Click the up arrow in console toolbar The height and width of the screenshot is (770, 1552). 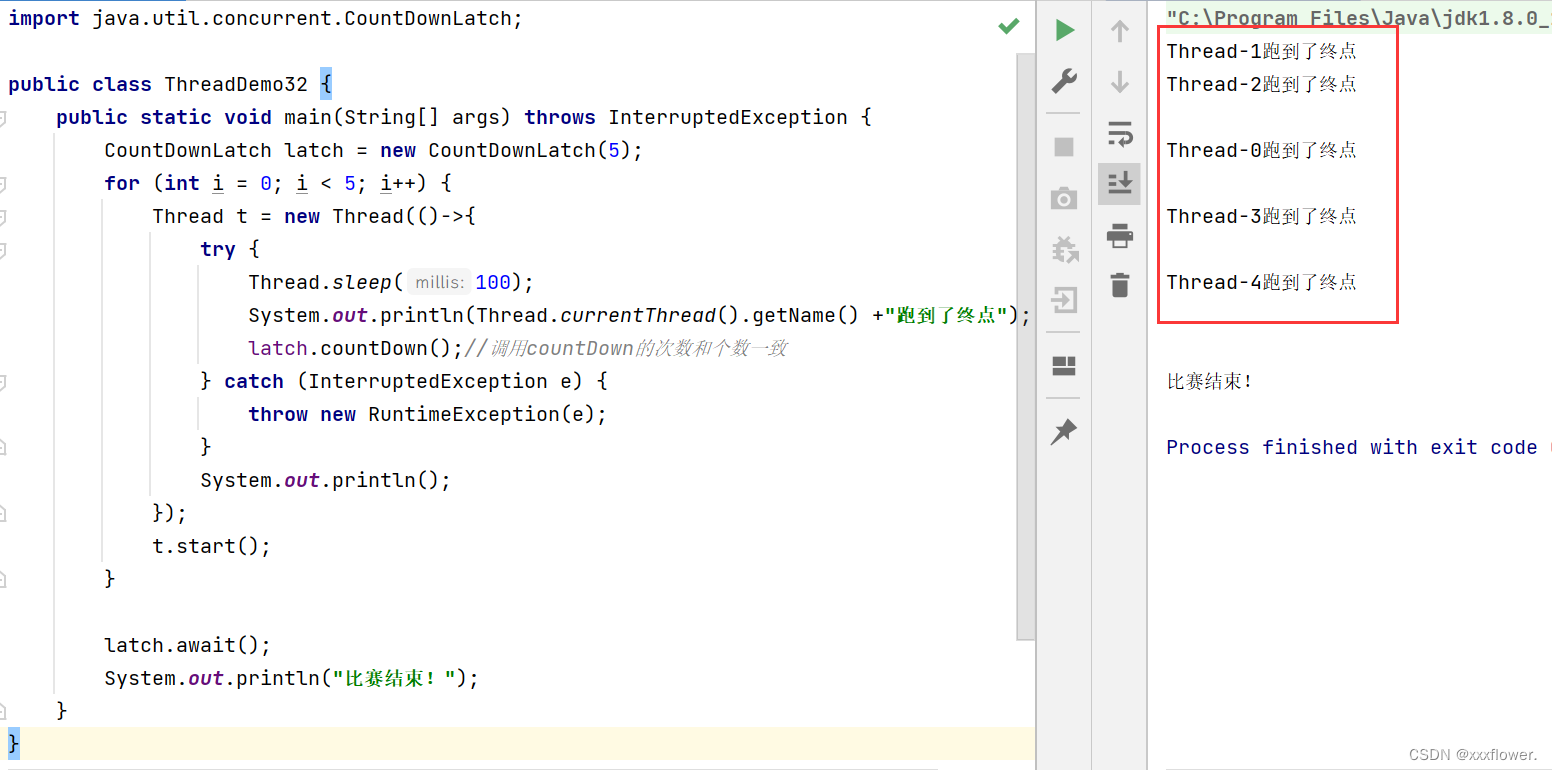coord(1120,30)
